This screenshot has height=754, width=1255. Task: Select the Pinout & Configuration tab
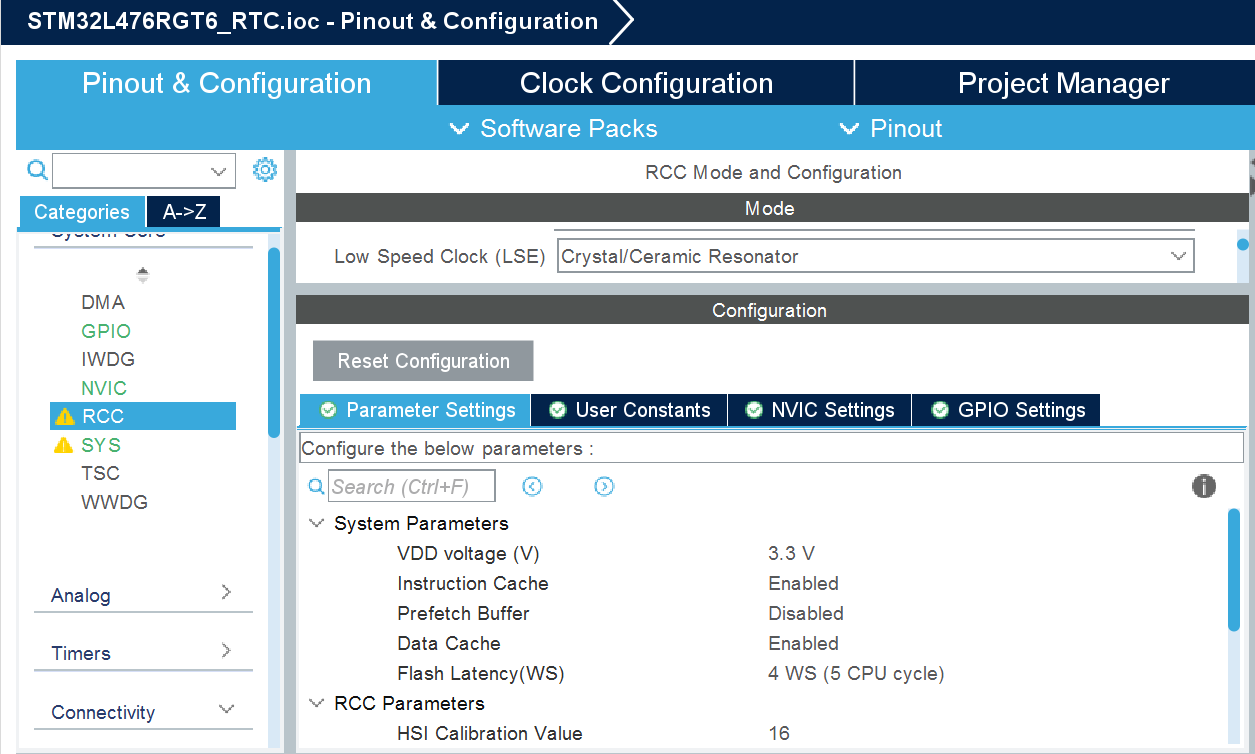click(227, 83)
